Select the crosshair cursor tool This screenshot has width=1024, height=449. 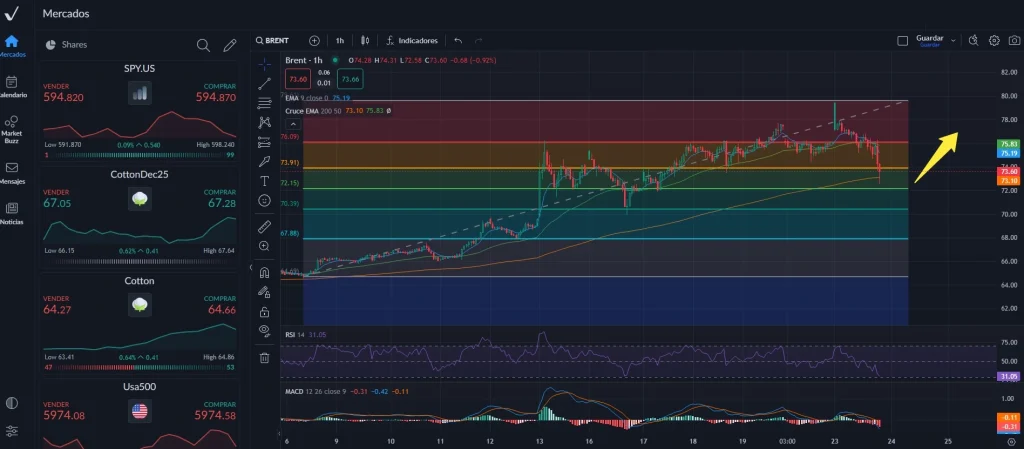pyautogui.click(x=264, y=64)
